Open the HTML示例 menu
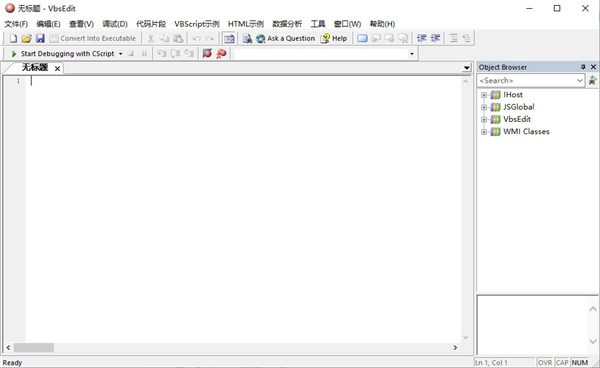 pos(246,24)
